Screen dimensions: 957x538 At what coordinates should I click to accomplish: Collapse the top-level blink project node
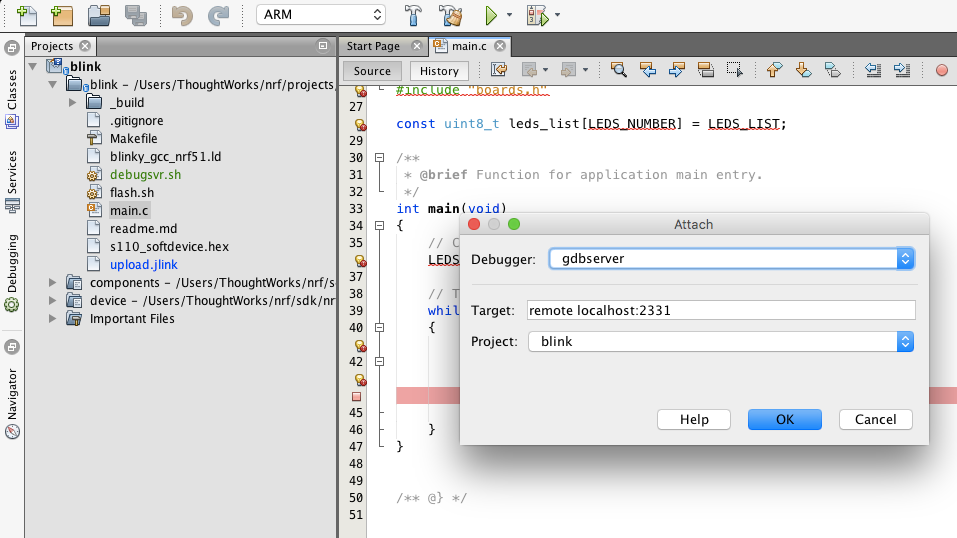[x=33, y=66]
